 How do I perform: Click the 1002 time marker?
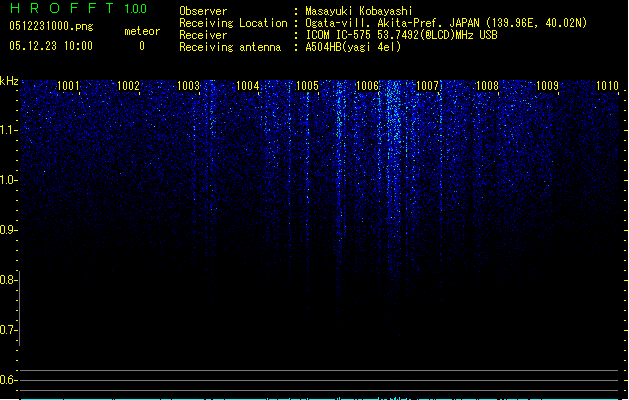click(x=128, y=85)
